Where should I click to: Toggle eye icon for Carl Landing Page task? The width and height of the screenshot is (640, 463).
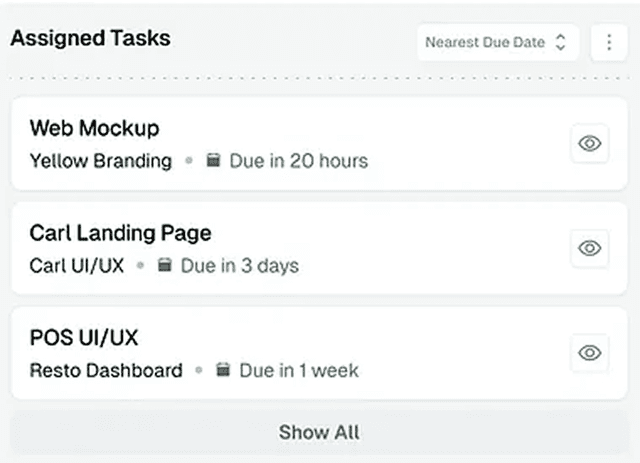coord(589,248)
